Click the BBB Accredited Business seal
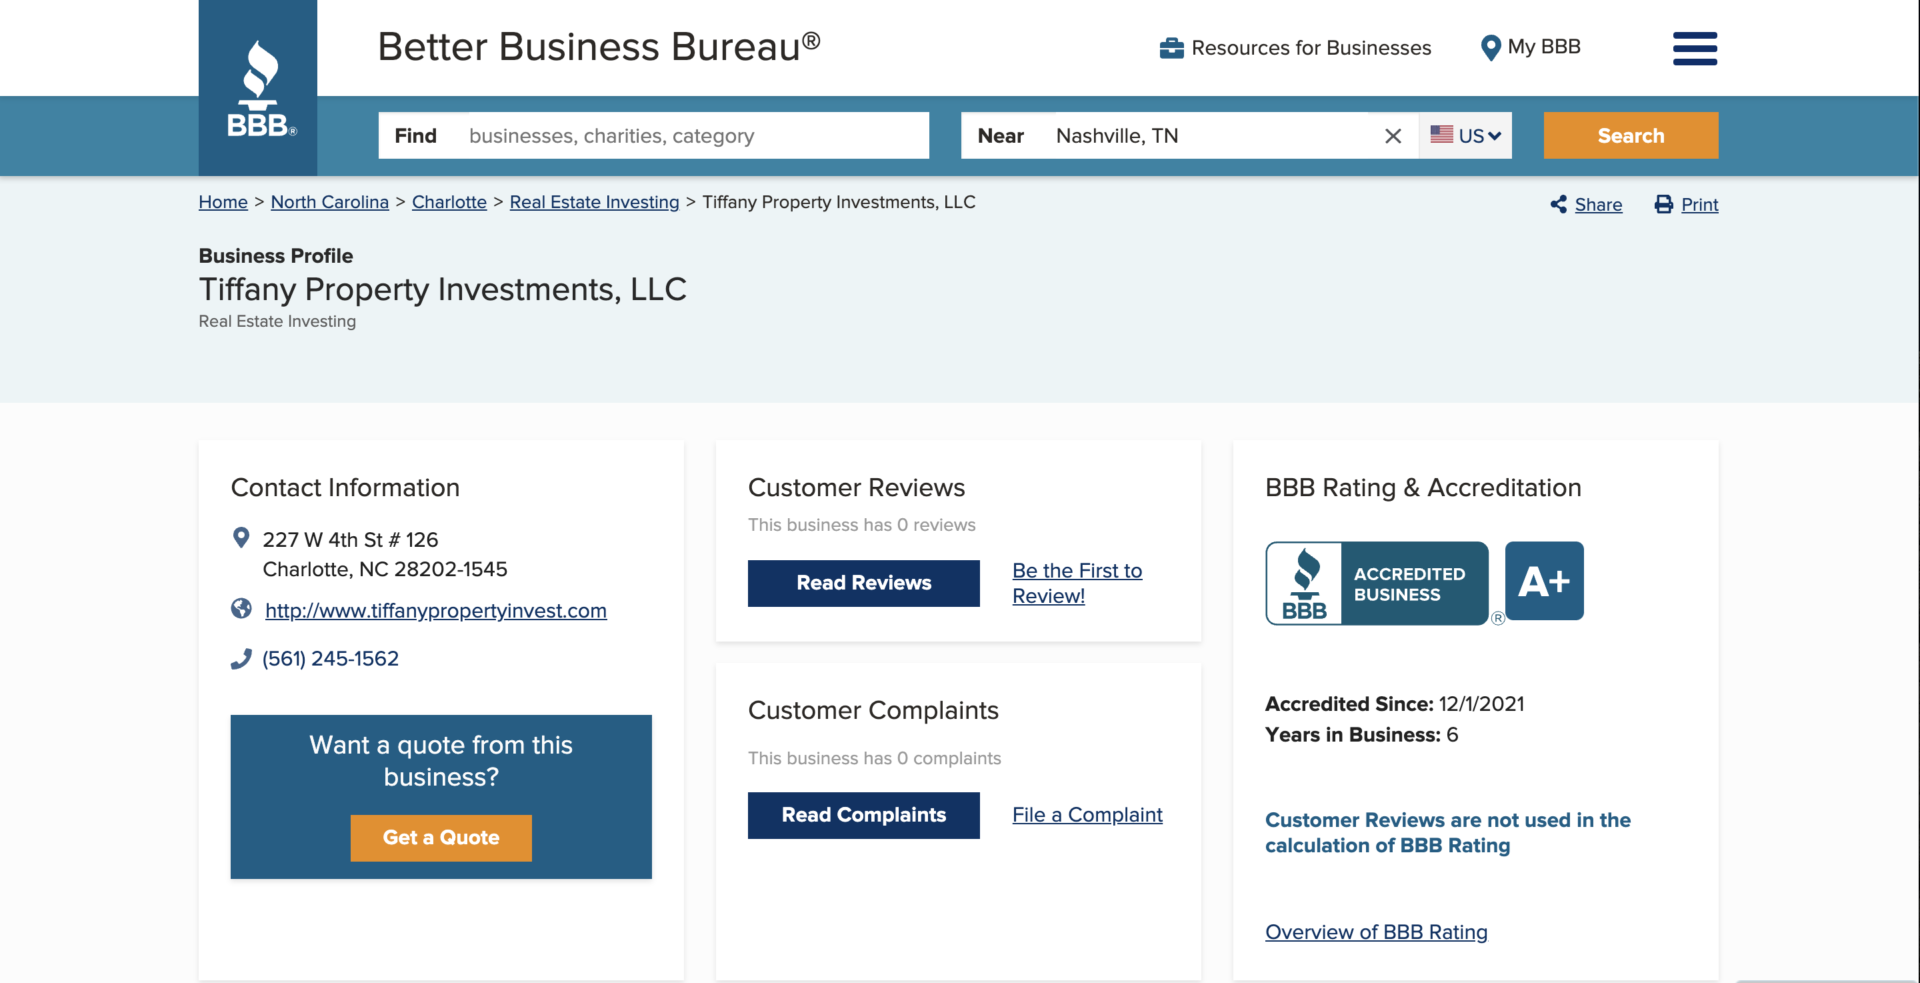Screen dimensions: 1920x983 1376,583
